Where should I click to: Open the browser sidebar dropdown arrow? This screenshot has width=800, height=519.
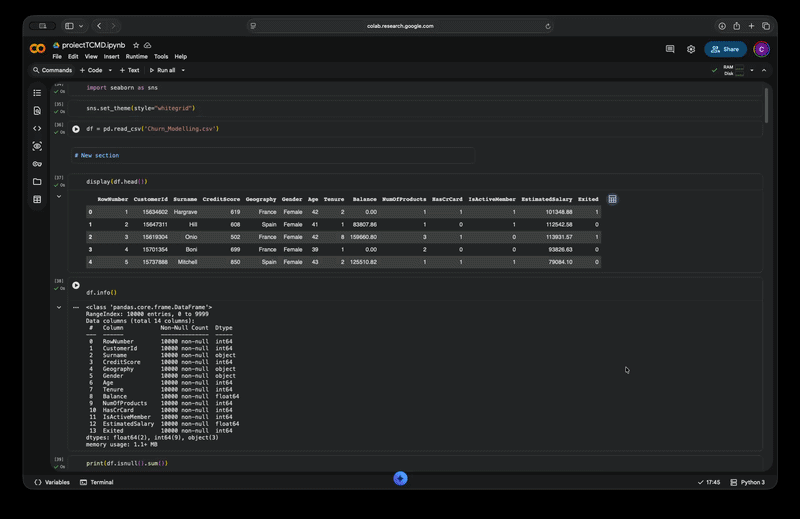[x=81, y=26]
